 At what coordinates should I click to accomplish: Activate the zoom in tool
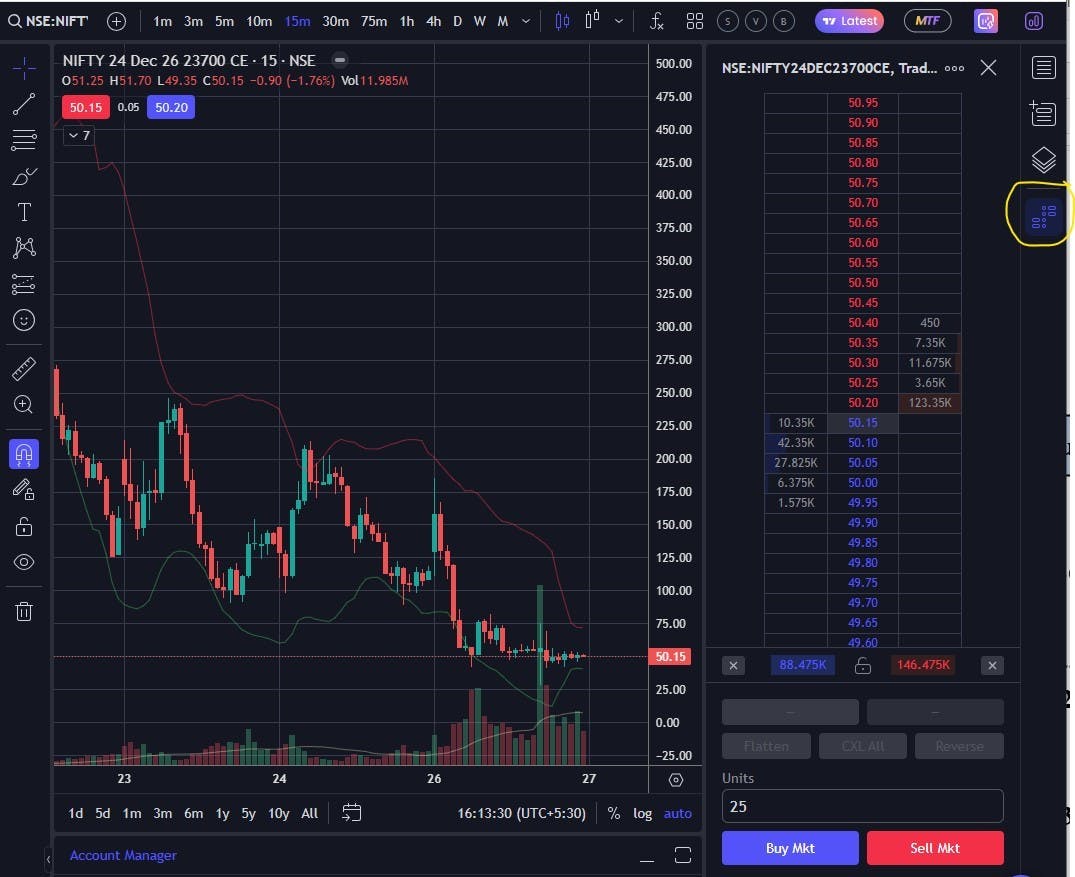pyautogui.click(x=24, y=405)
